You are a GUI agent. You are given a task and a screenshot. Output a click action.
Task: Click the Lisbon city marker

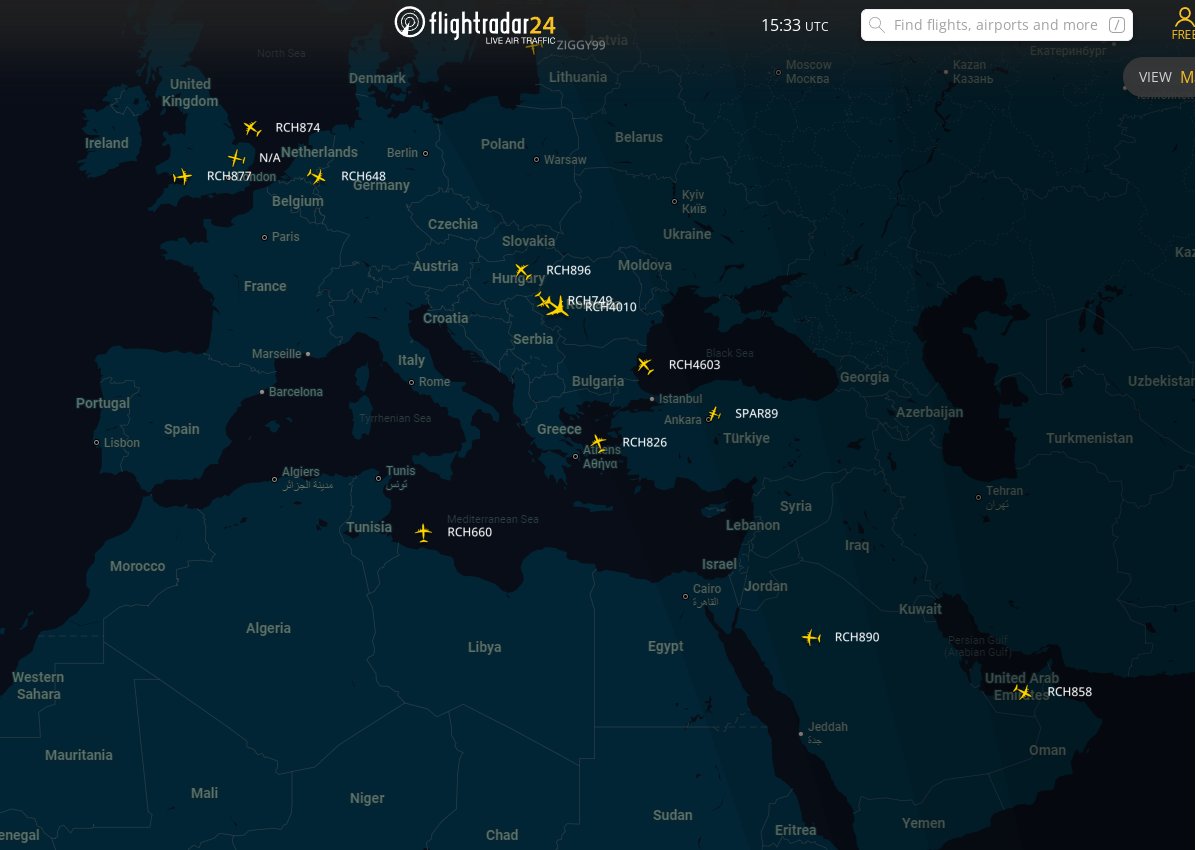[97, 443]
